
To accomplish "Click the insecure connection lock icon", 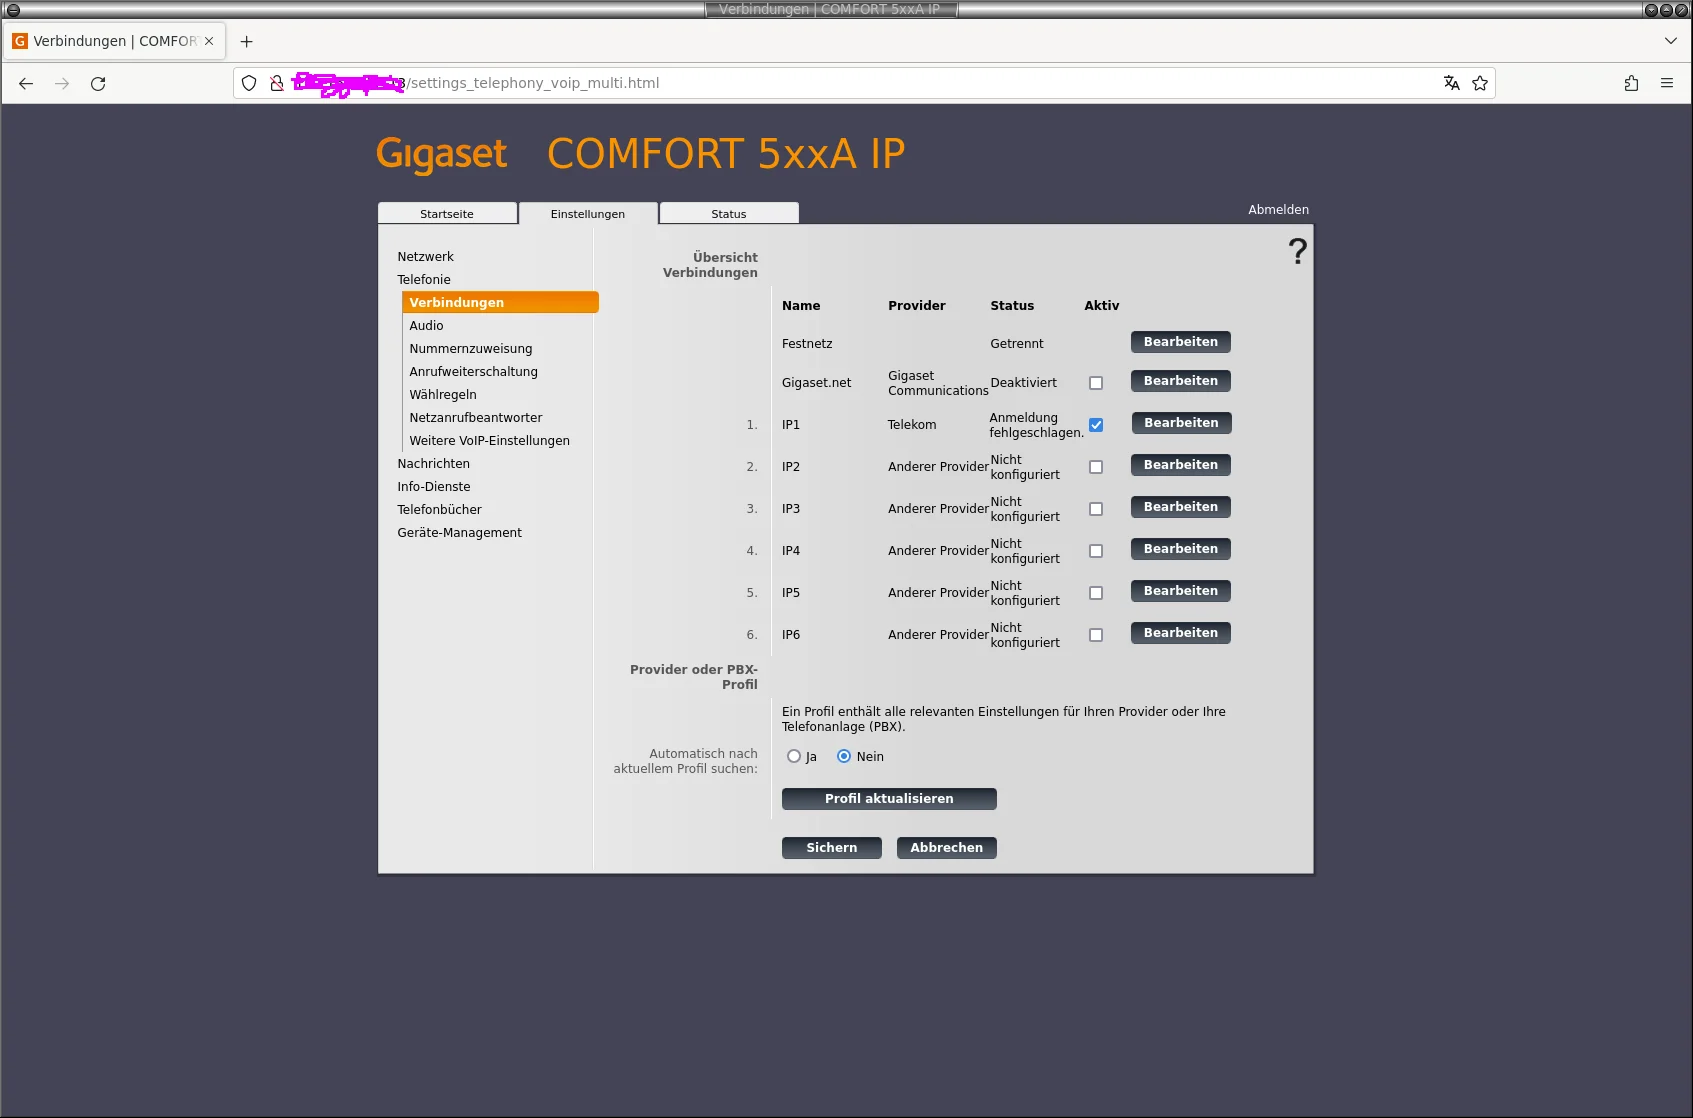I will pos(277,83).
